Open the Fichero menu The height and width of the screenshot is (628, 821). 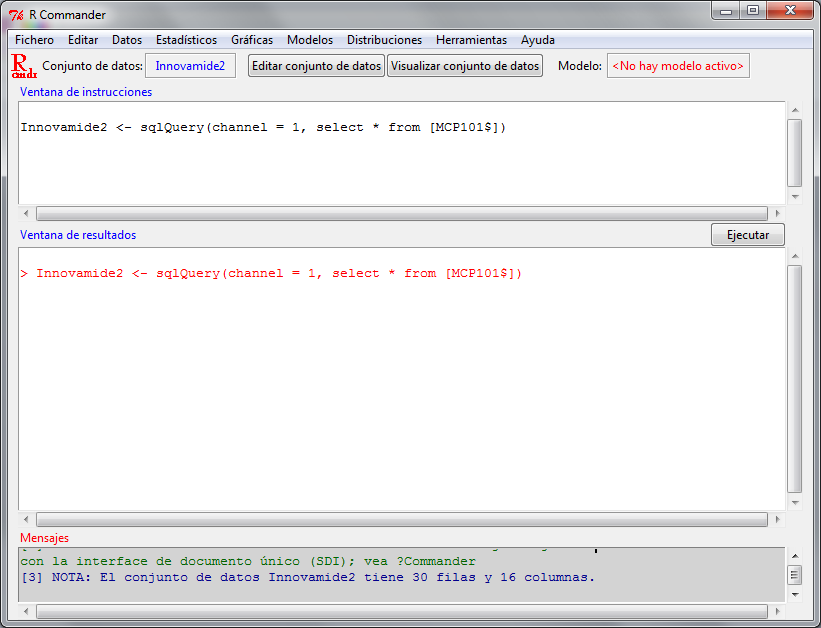(x=34, y=40)
